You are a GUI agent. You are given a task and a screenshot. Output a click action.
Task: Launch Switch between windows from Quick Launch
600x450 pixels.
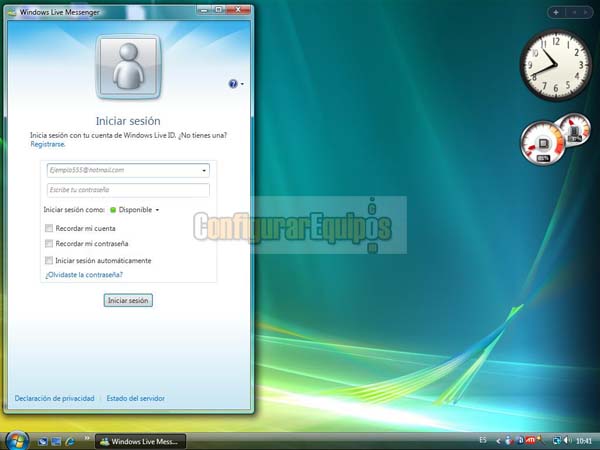click(56, 442)
